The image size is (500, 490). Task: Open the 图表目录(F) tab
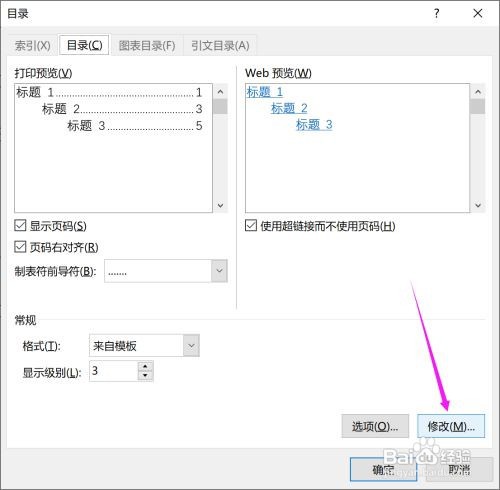click(x=147, y=45)
